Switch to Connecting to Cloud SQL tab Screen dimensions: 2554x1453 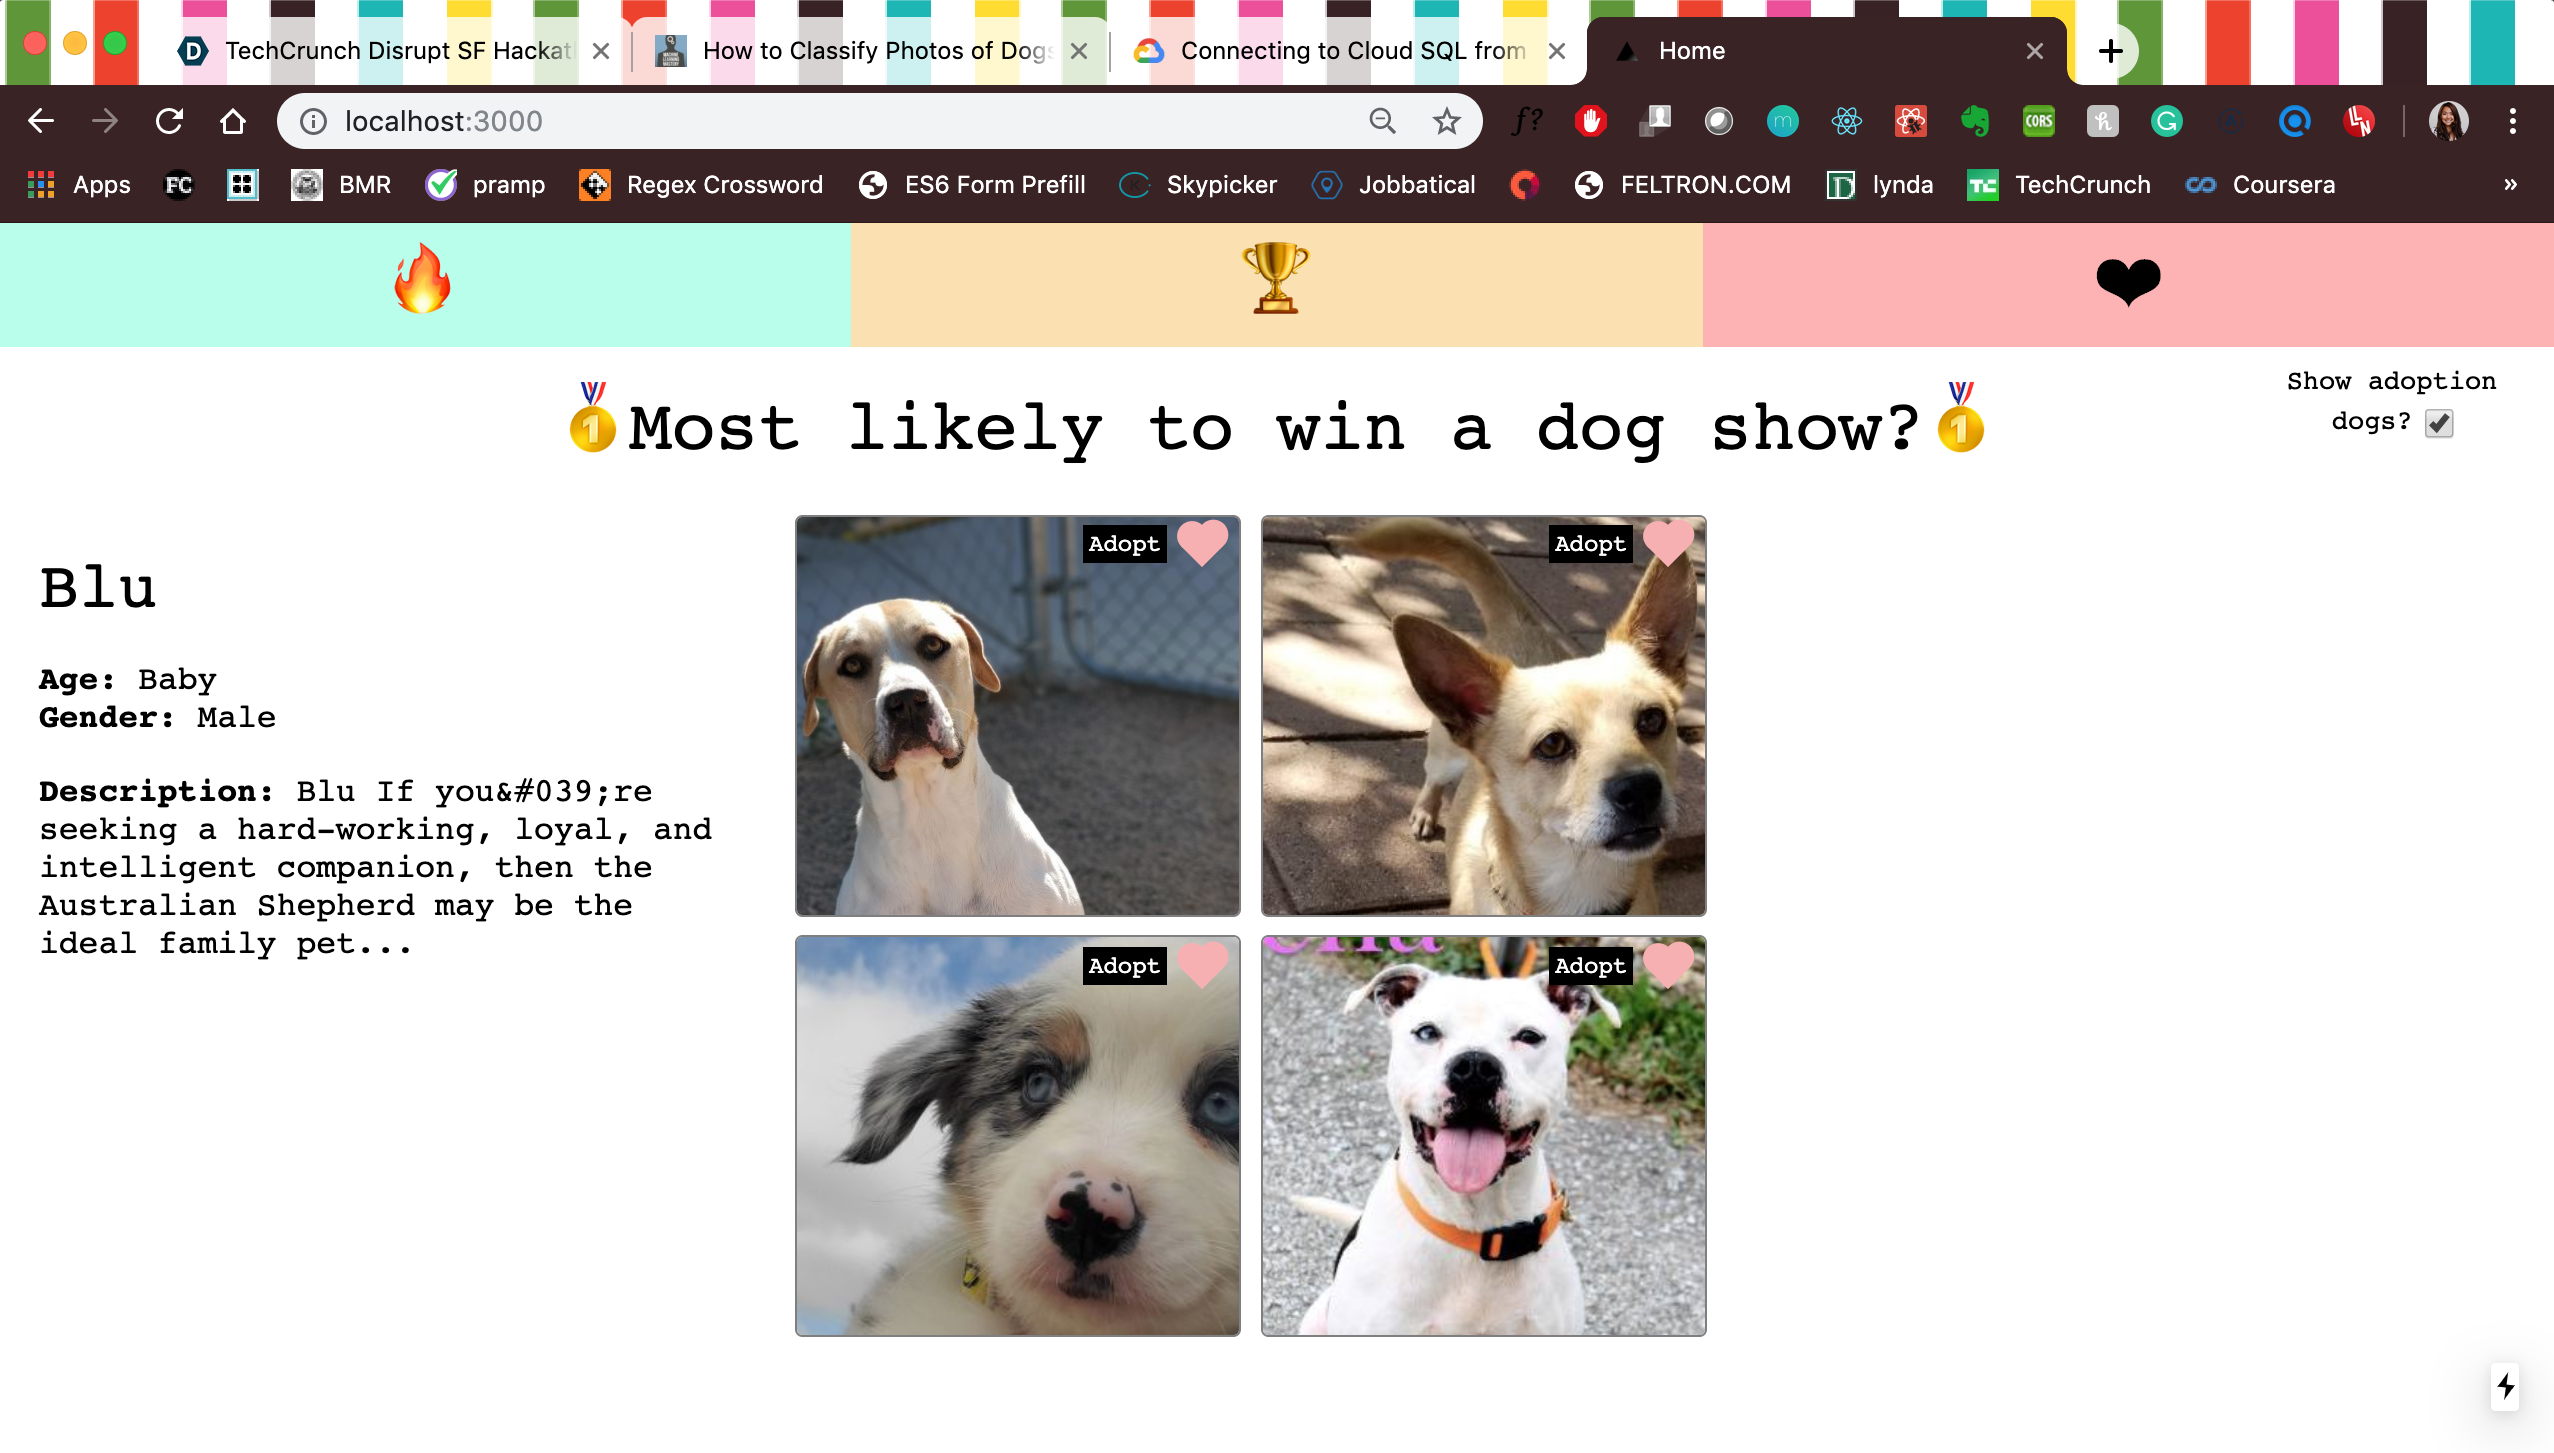click(x=1350, y=51)
